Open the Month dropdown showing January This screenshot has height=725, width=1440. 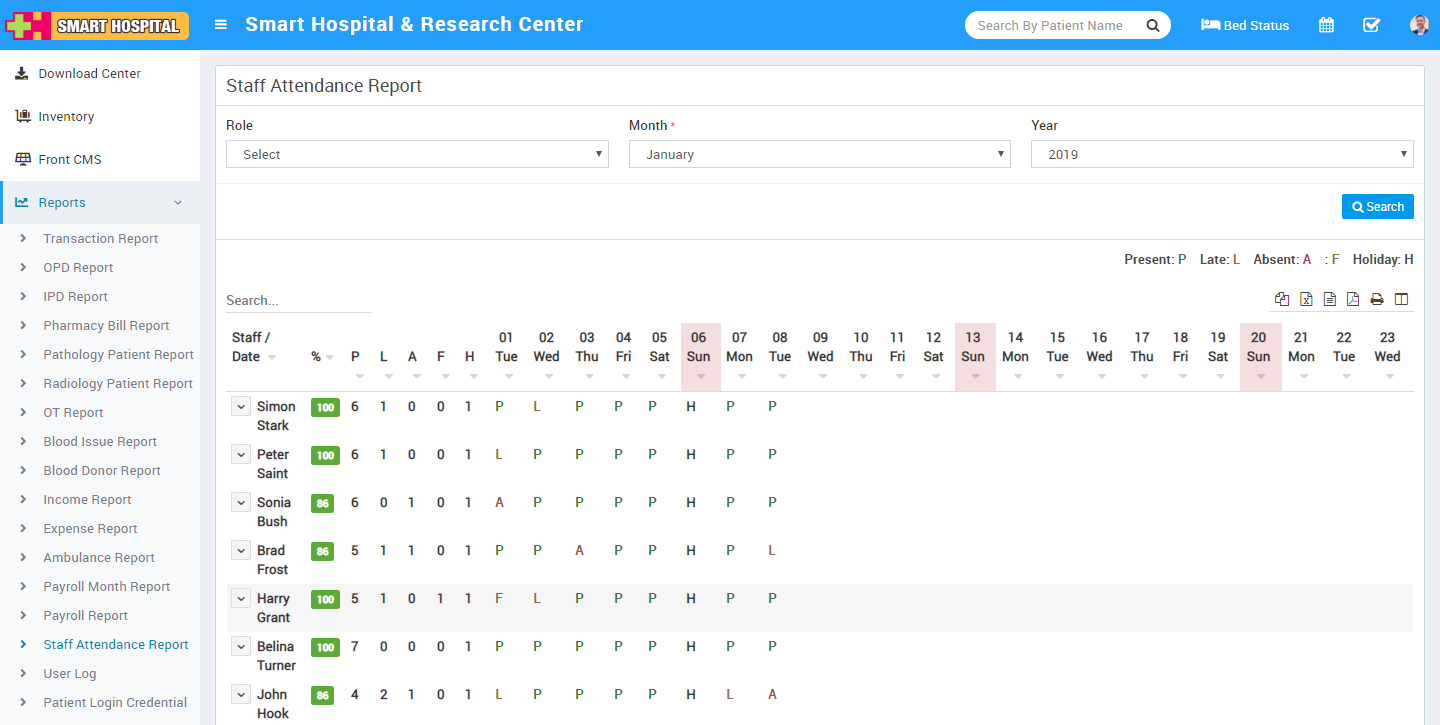point(819,154)
